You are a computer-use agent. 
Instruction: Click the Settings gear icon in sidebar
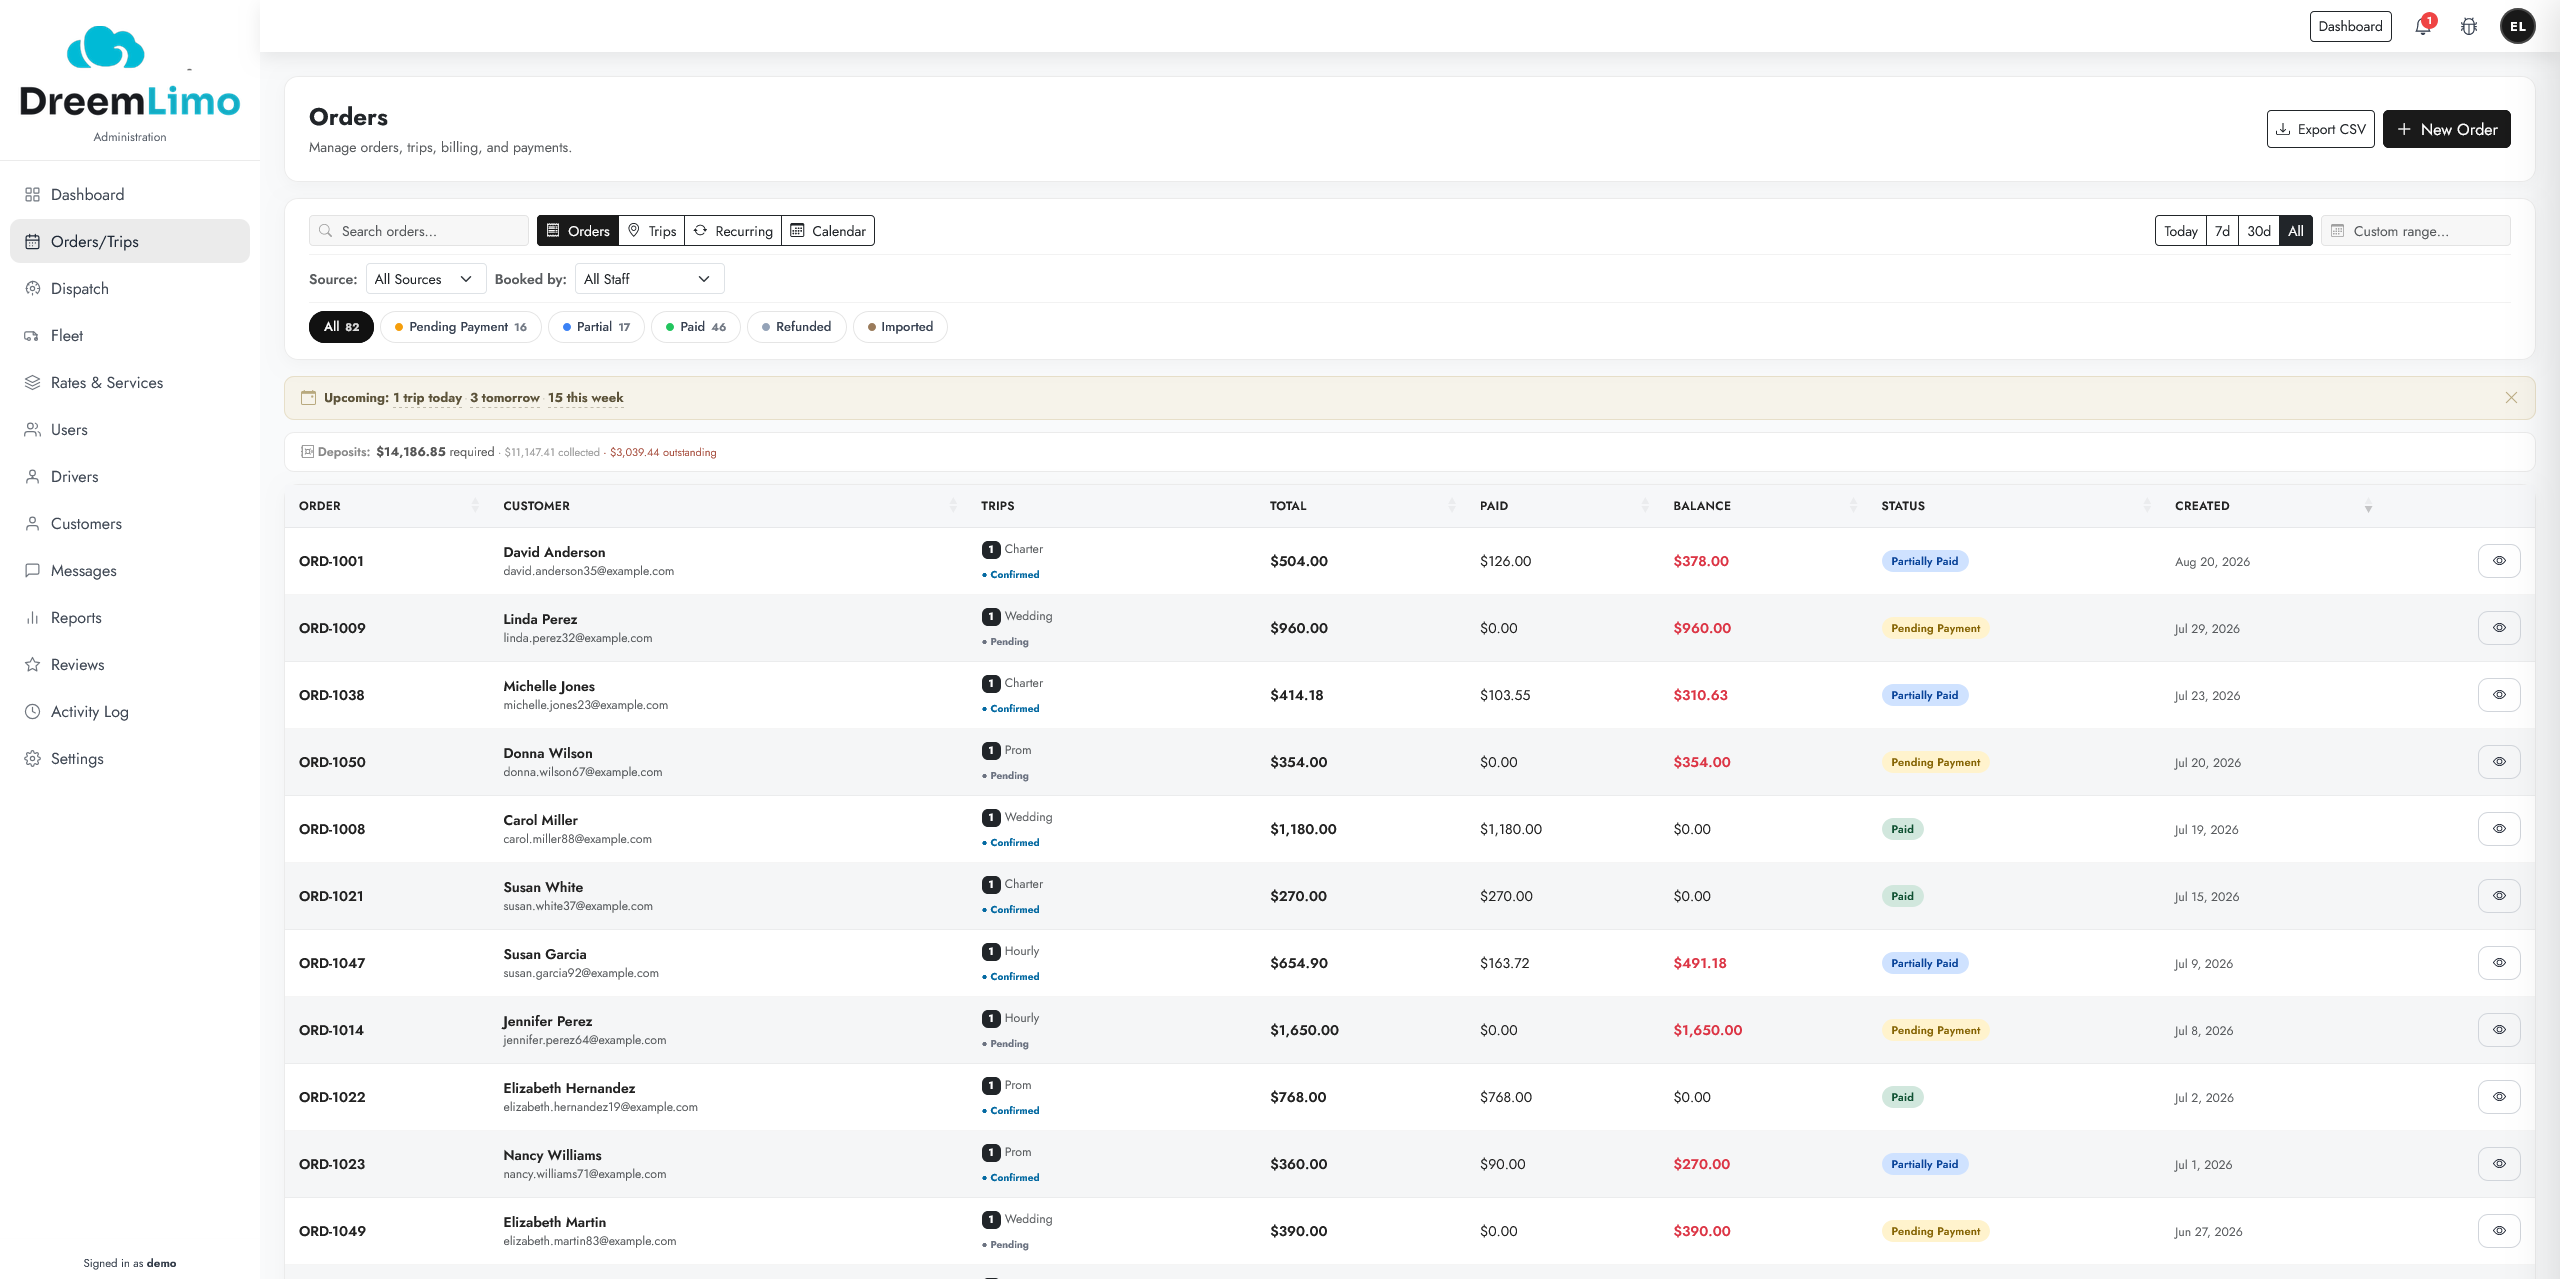(32, 759)
